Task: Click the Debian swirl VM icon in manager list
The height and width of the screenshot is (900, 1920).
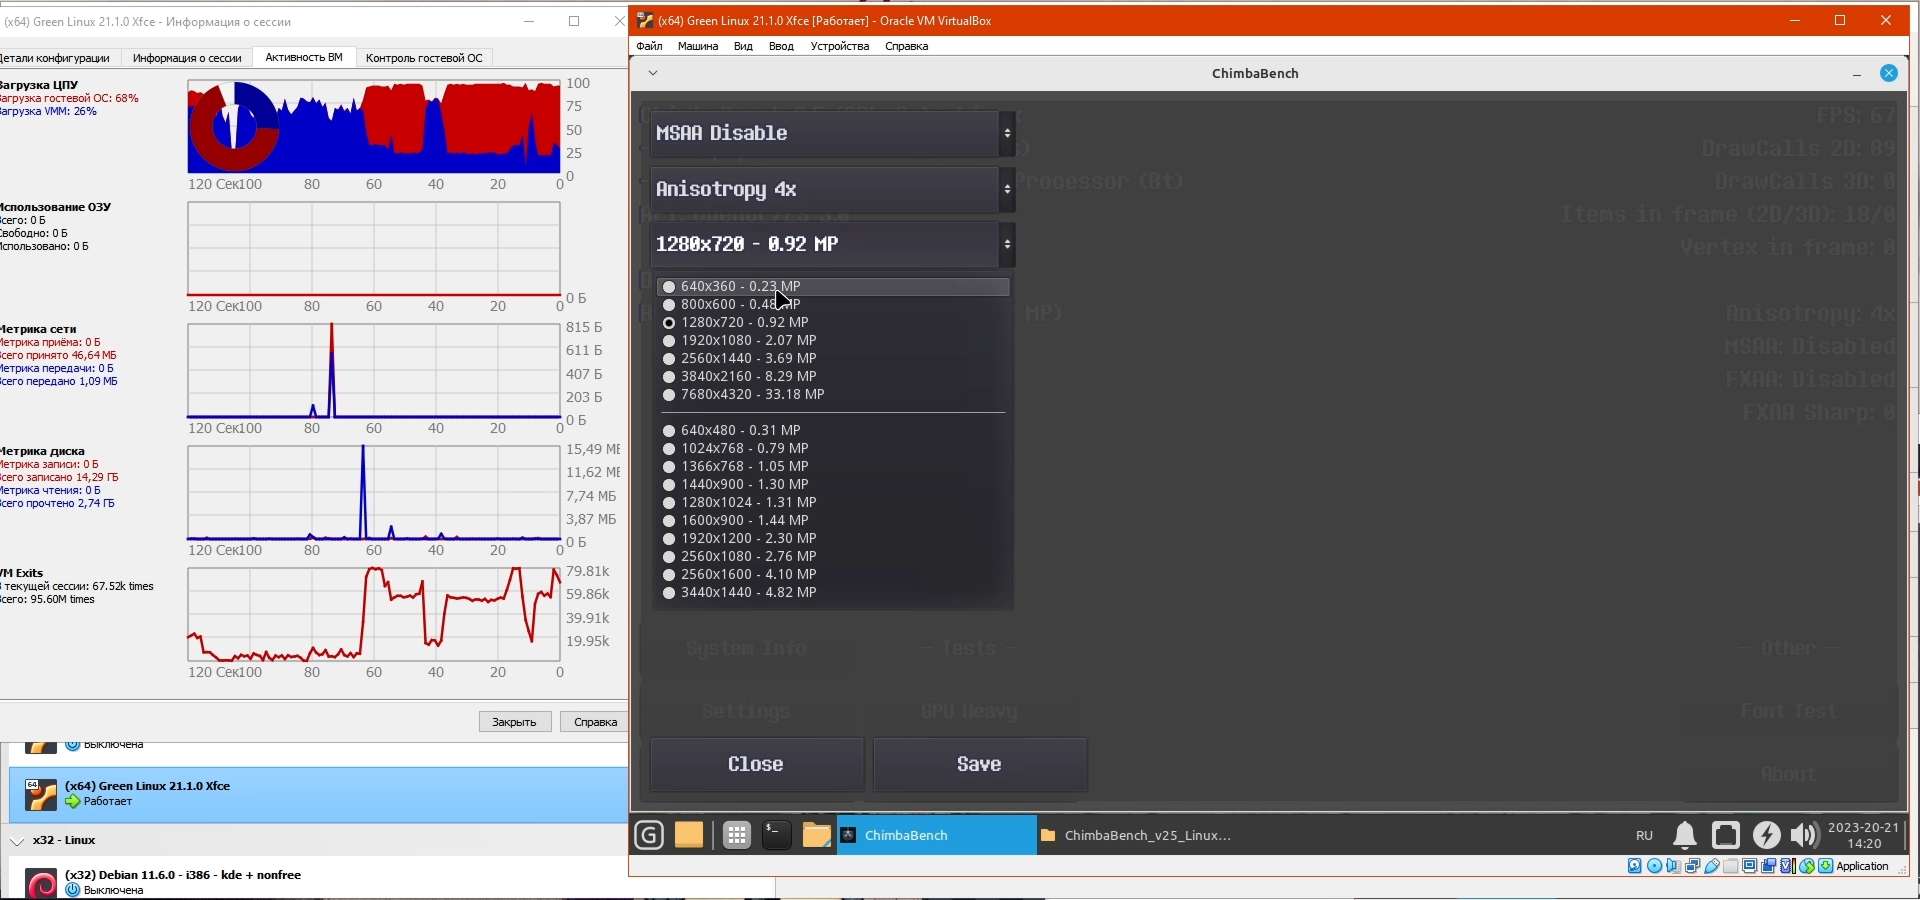Action: click(x=40, y=885)
